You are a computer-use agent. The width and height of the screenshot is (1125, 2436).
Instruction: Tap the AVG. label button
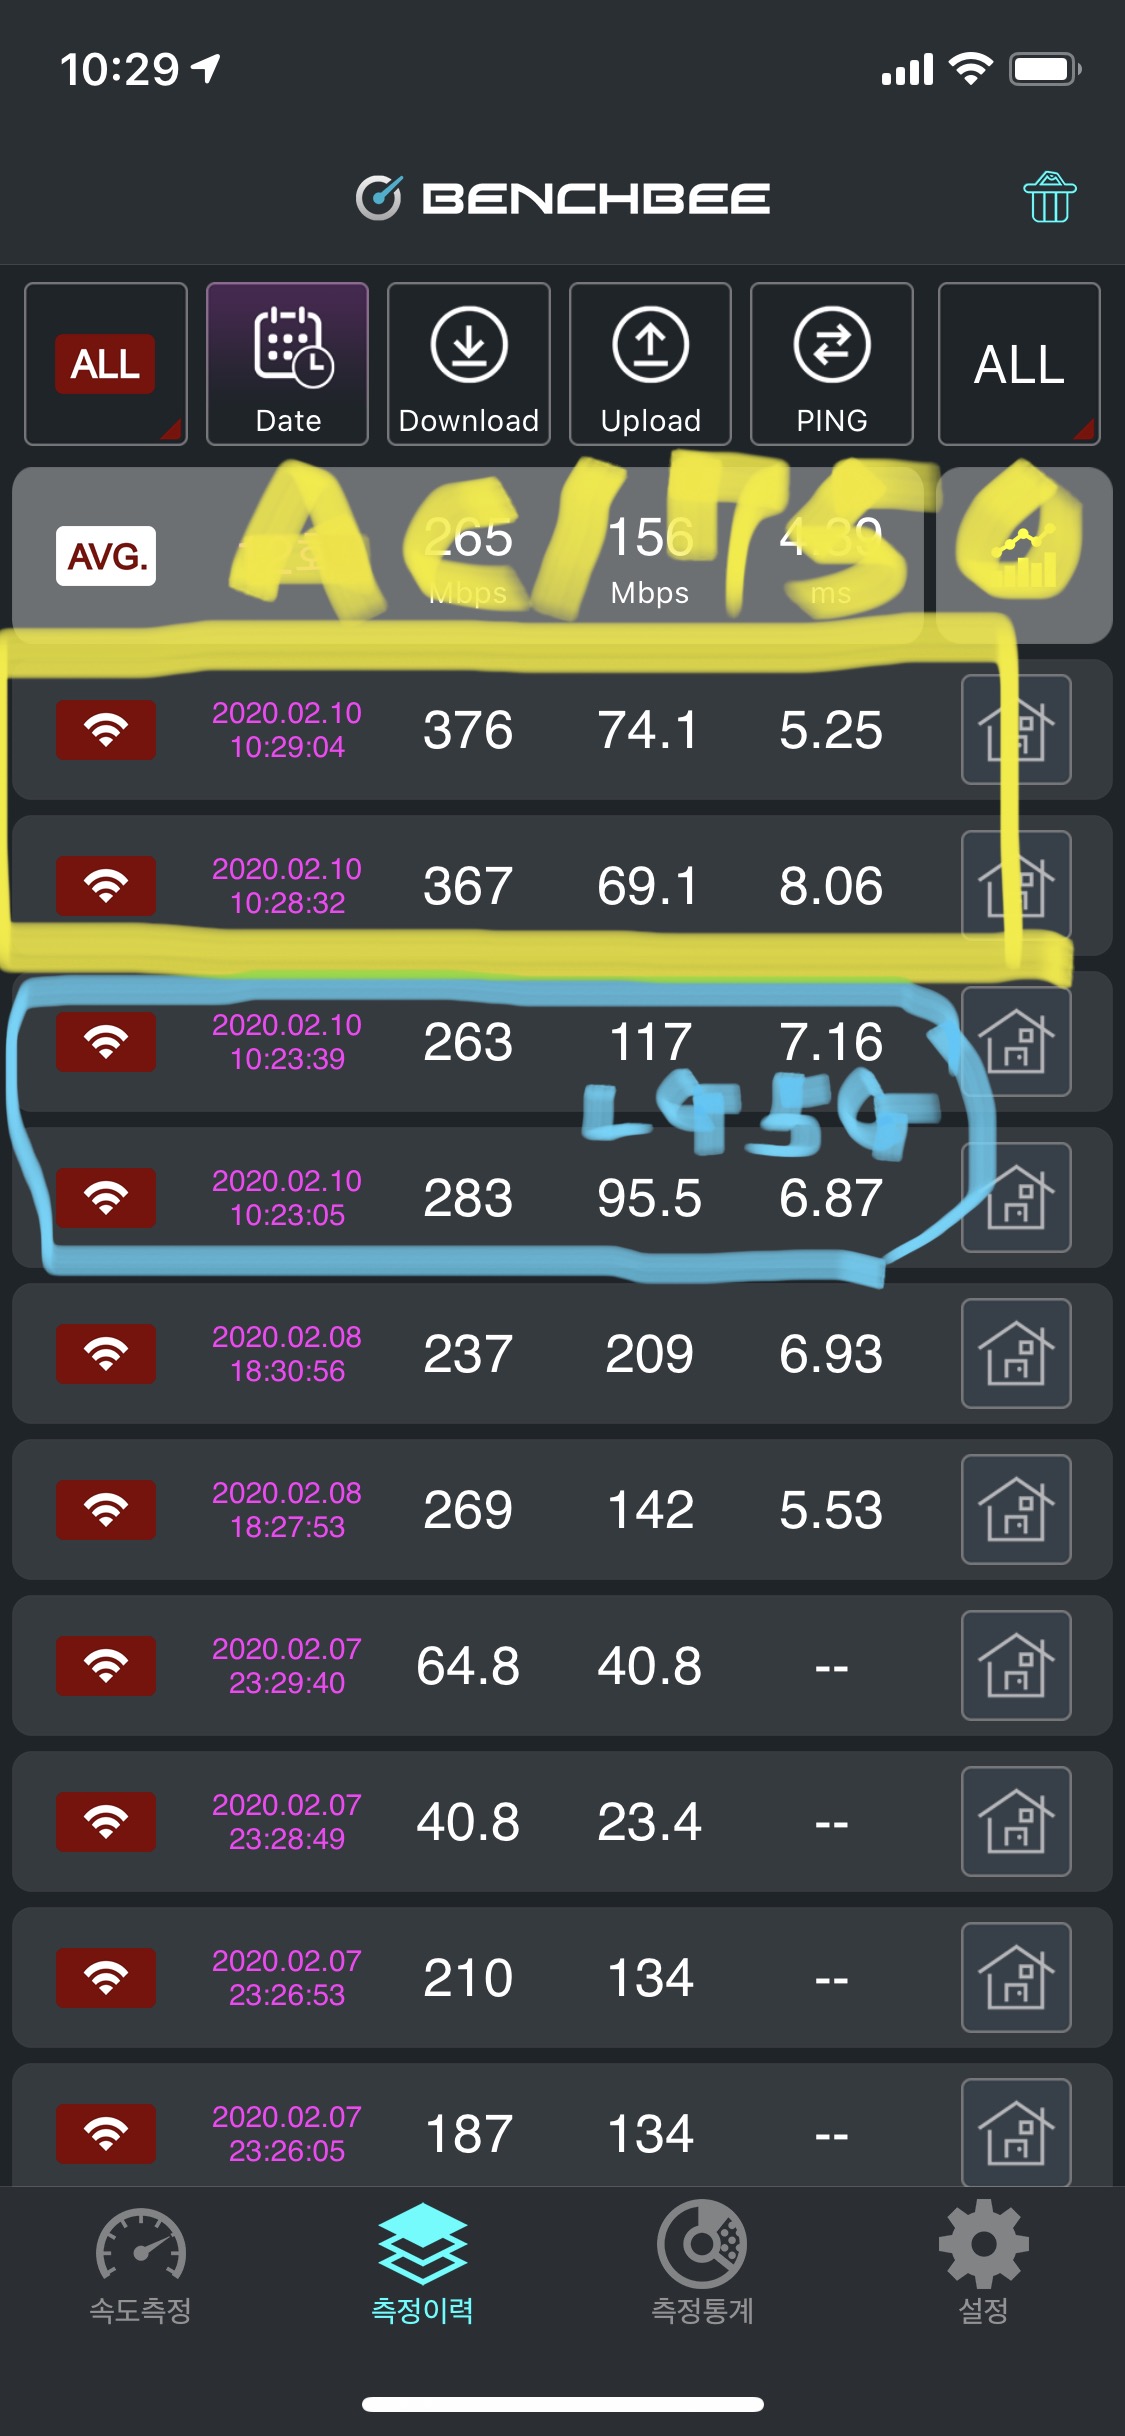(x=106, y=556)
